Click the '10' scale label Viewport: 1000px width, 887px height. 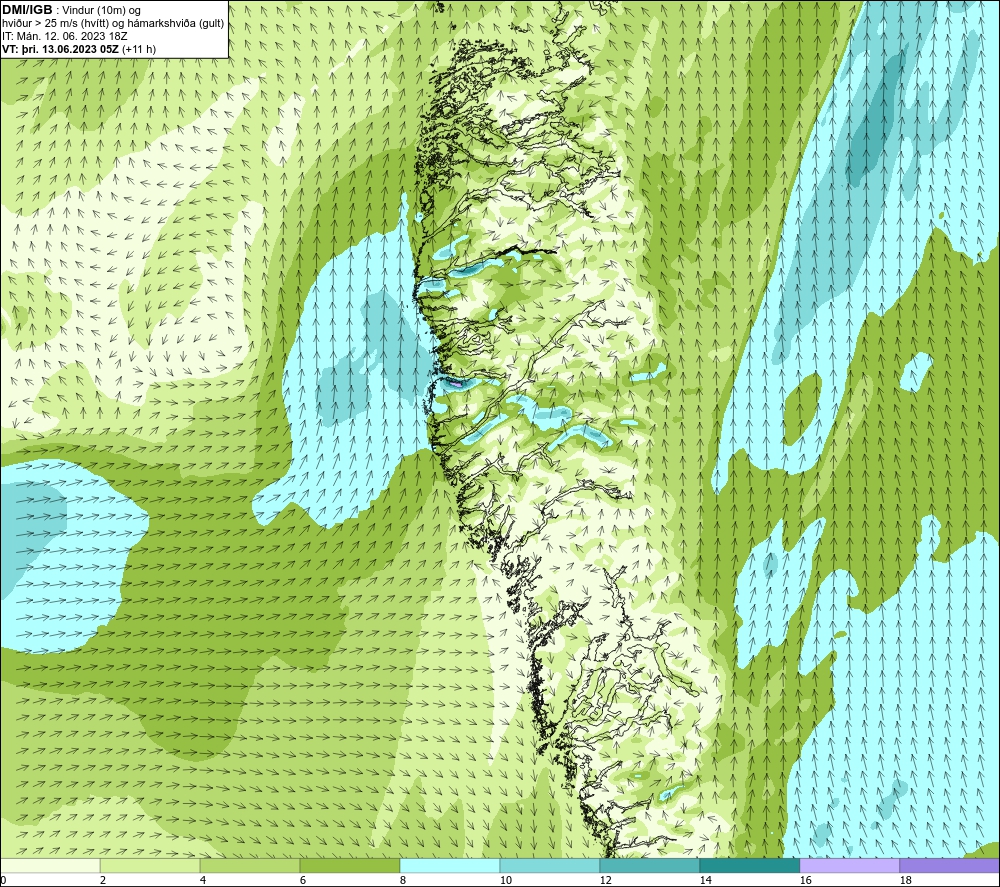pyautogui.click(x=505, y=881)
